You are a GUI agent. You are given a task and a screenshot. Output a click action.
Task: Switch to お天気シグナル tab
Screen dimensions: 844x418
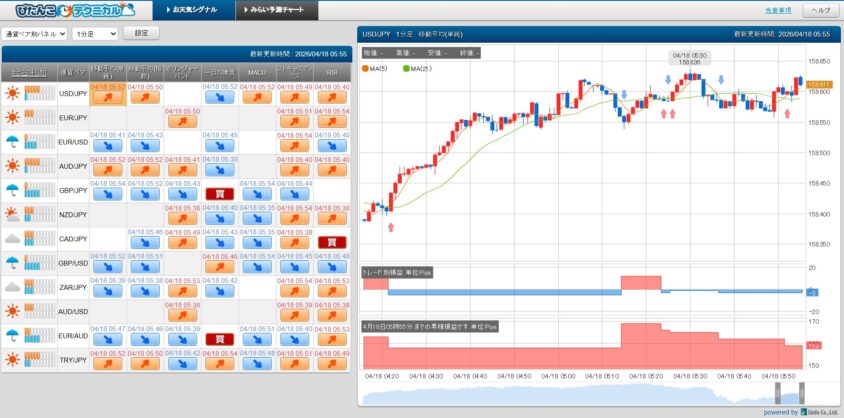click(195, 10)
